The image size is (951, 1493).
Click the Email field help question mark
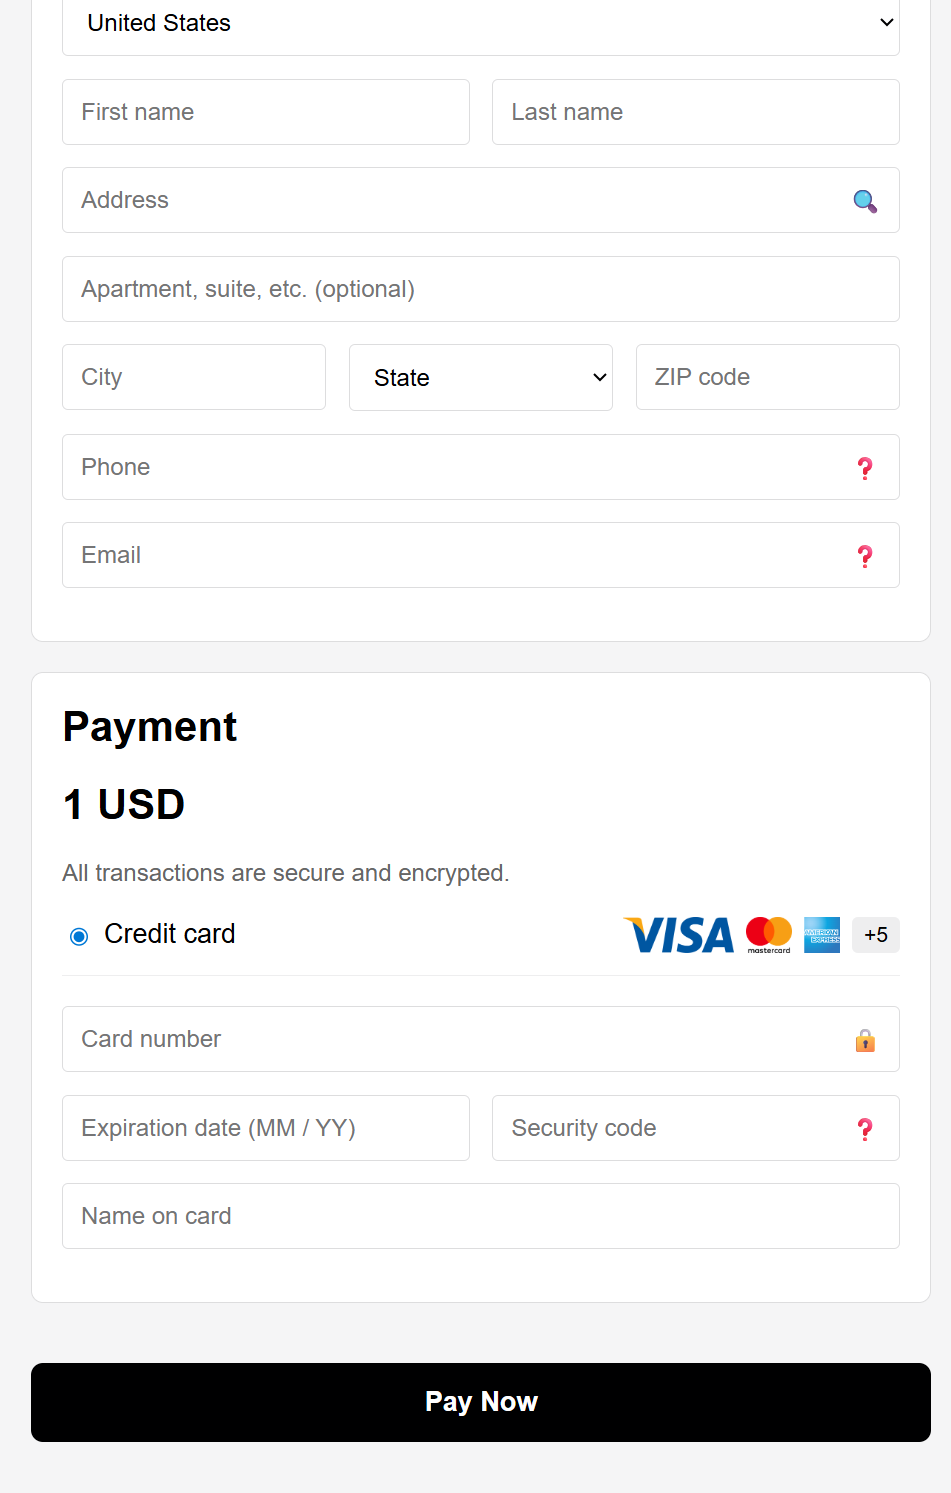coord(865,556)
